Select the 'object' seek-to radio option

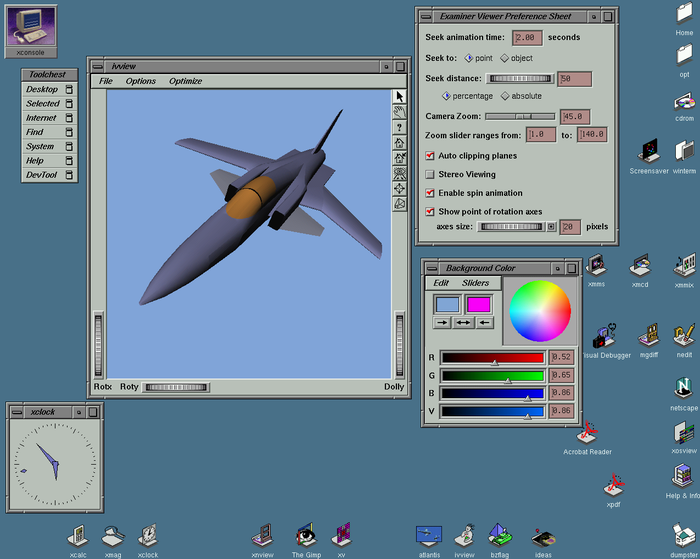[505, 58]
